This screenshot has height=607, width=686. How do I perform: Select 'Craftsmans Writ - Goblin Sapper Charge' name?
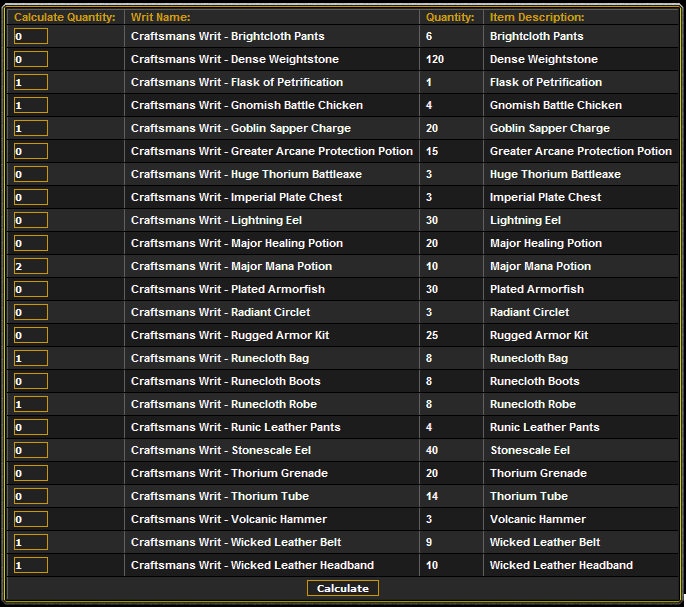click(x=241, y=128)
